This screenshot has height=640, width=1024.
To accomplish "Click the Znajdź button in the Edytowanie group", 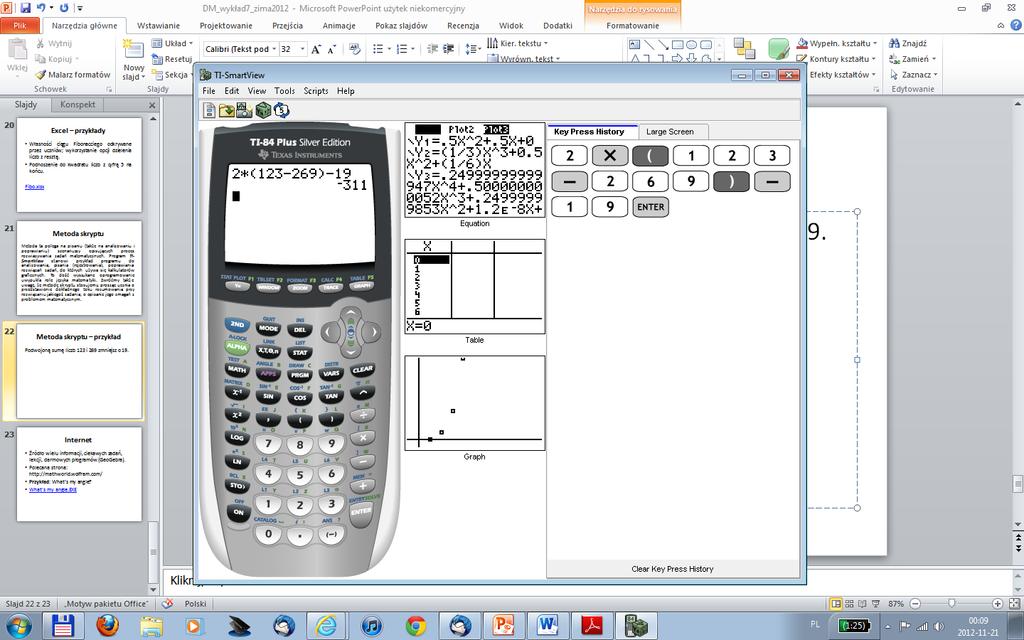I will click(908, 43).
